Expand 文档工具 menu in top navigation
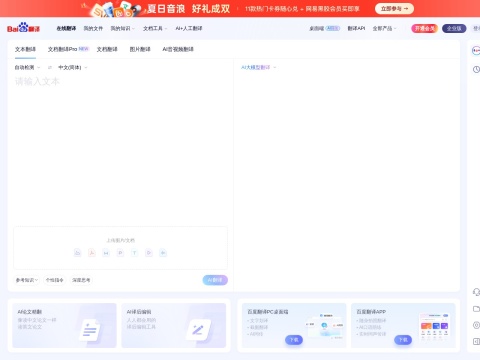This screenshot has width=480, height=360. coord(155,28)
